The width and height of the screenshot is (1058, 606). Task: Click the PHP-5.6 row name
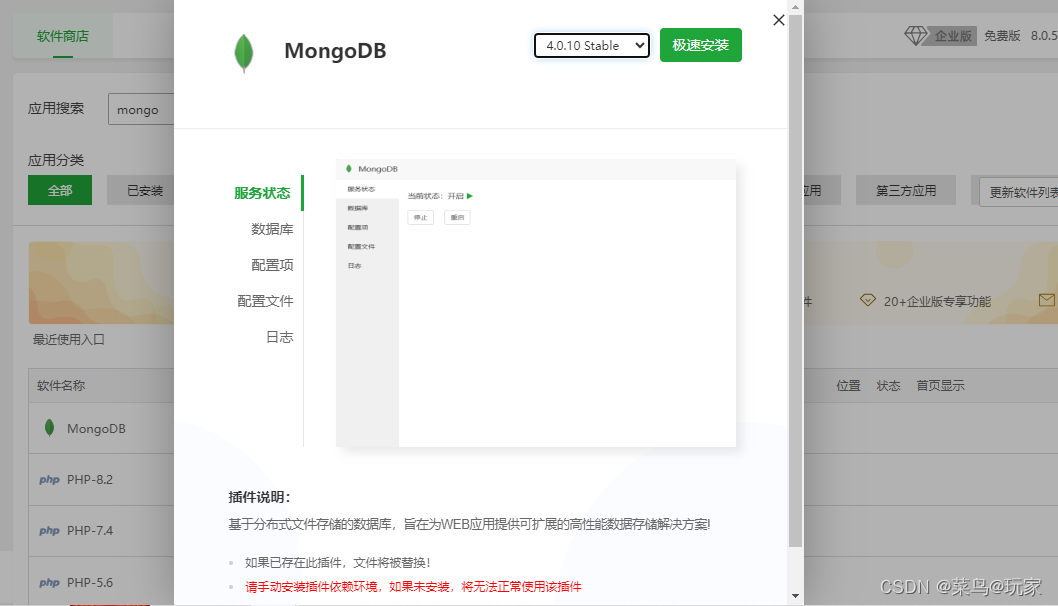point(90,582)
